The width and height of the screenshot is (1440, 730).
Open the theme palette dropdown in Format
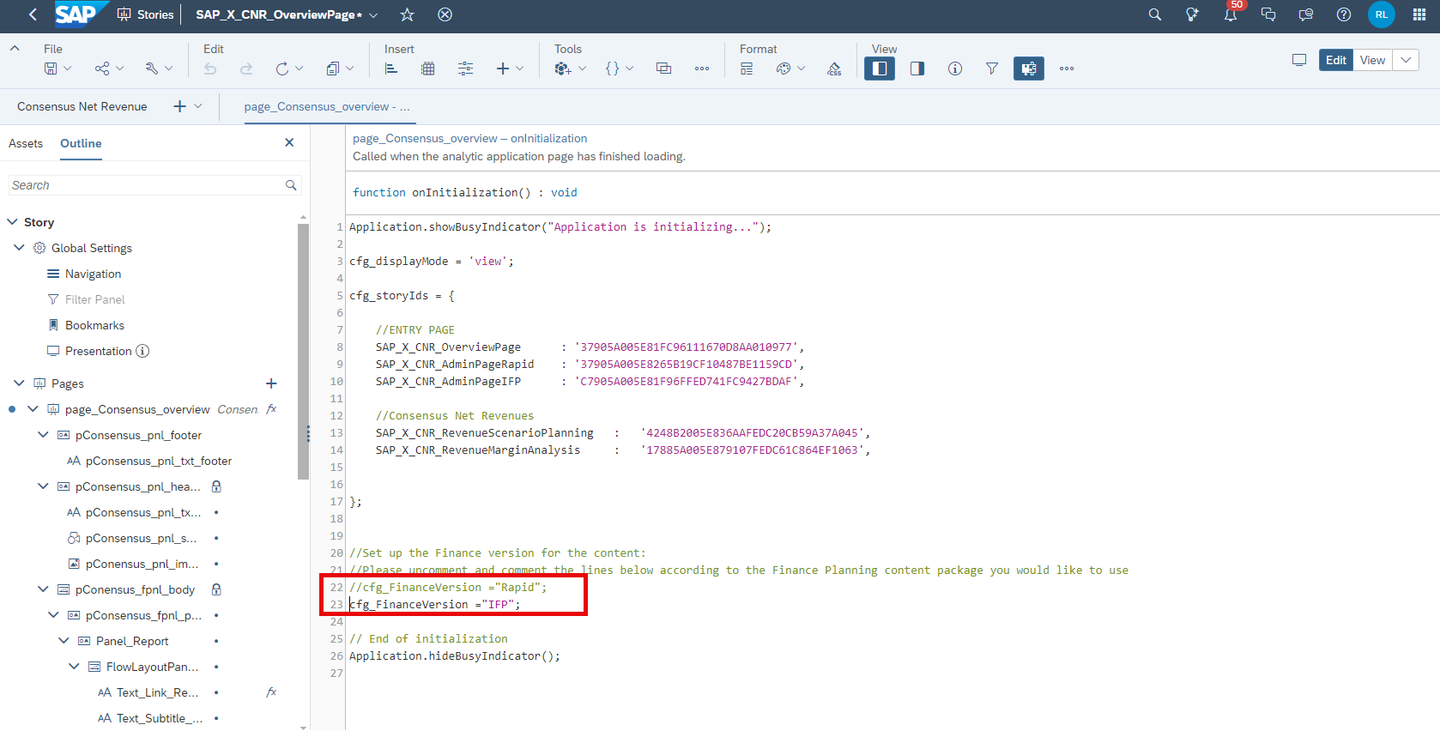pos(791,68)
